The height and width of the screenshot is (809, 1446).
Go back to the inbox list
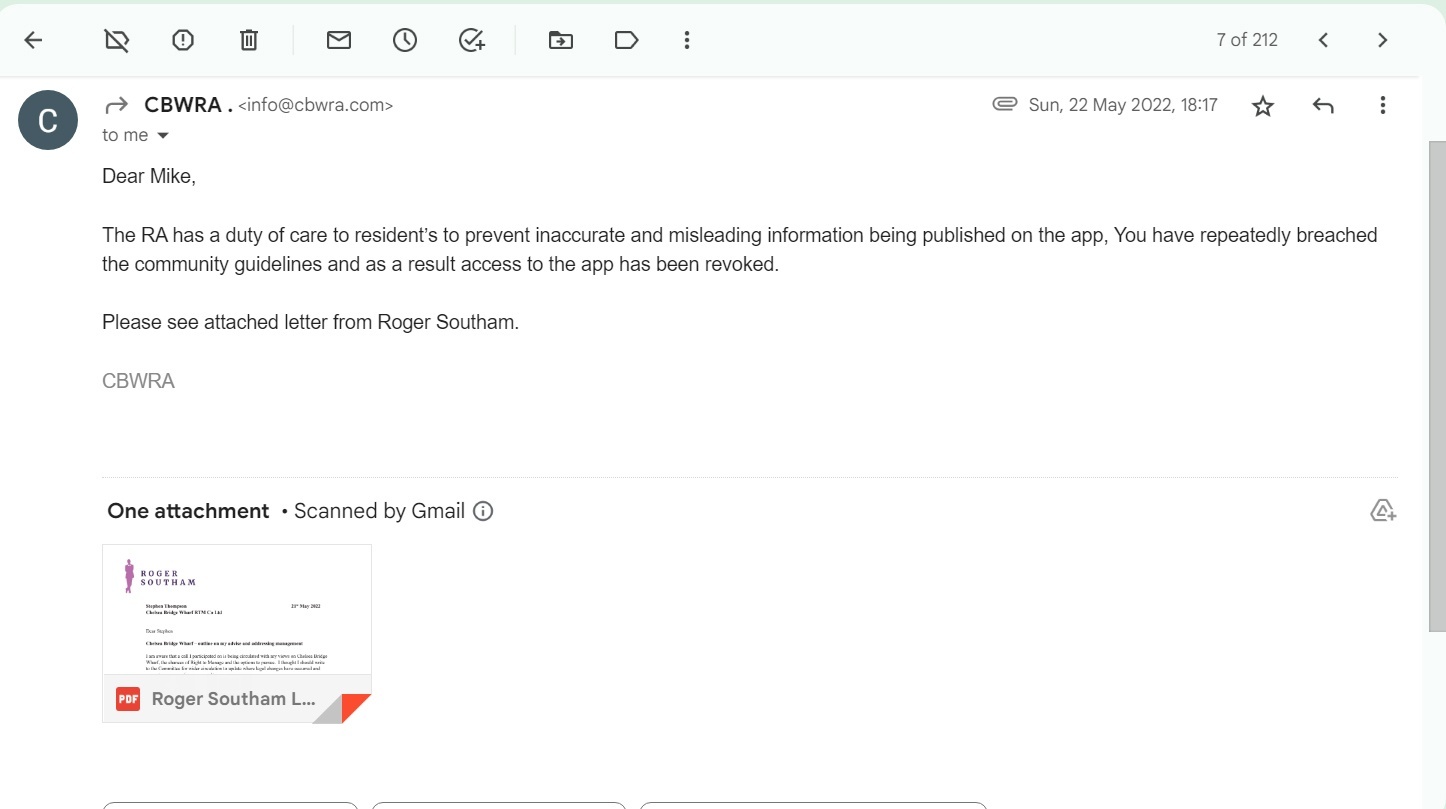pos(33,40)
